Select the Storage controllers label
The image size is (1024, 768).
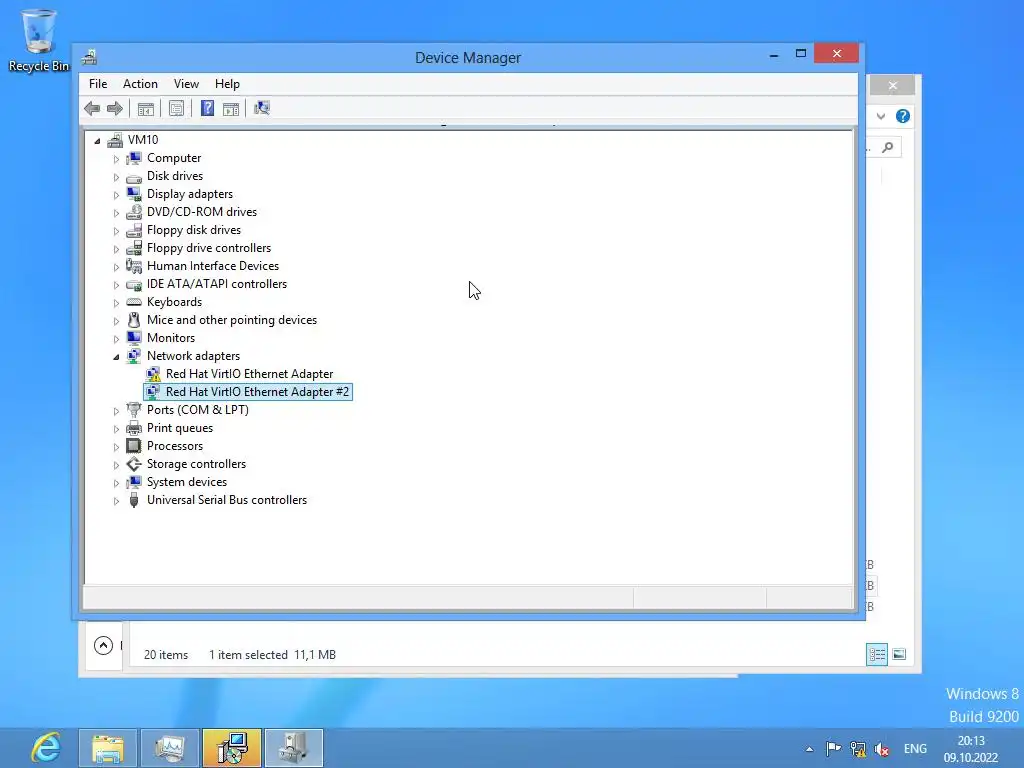coord(196,464)
